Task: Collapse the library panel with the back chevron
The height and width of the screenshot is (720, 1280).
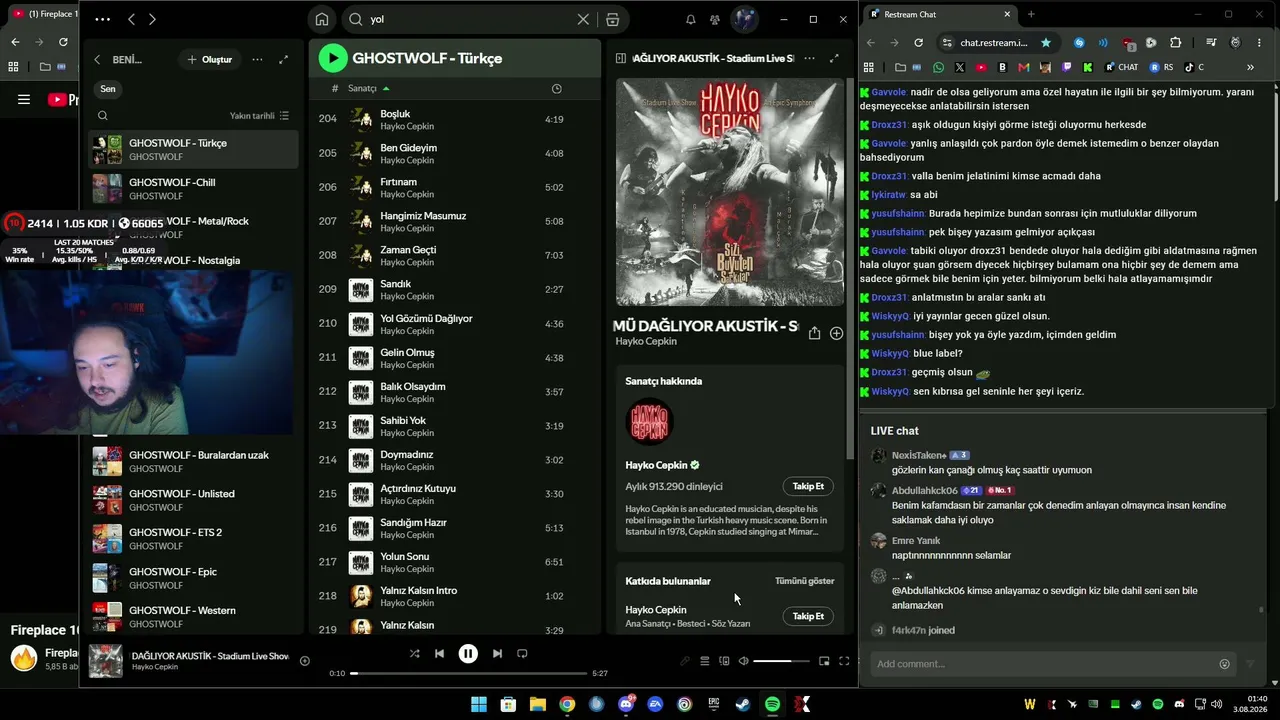Action: tap(97, 60)
